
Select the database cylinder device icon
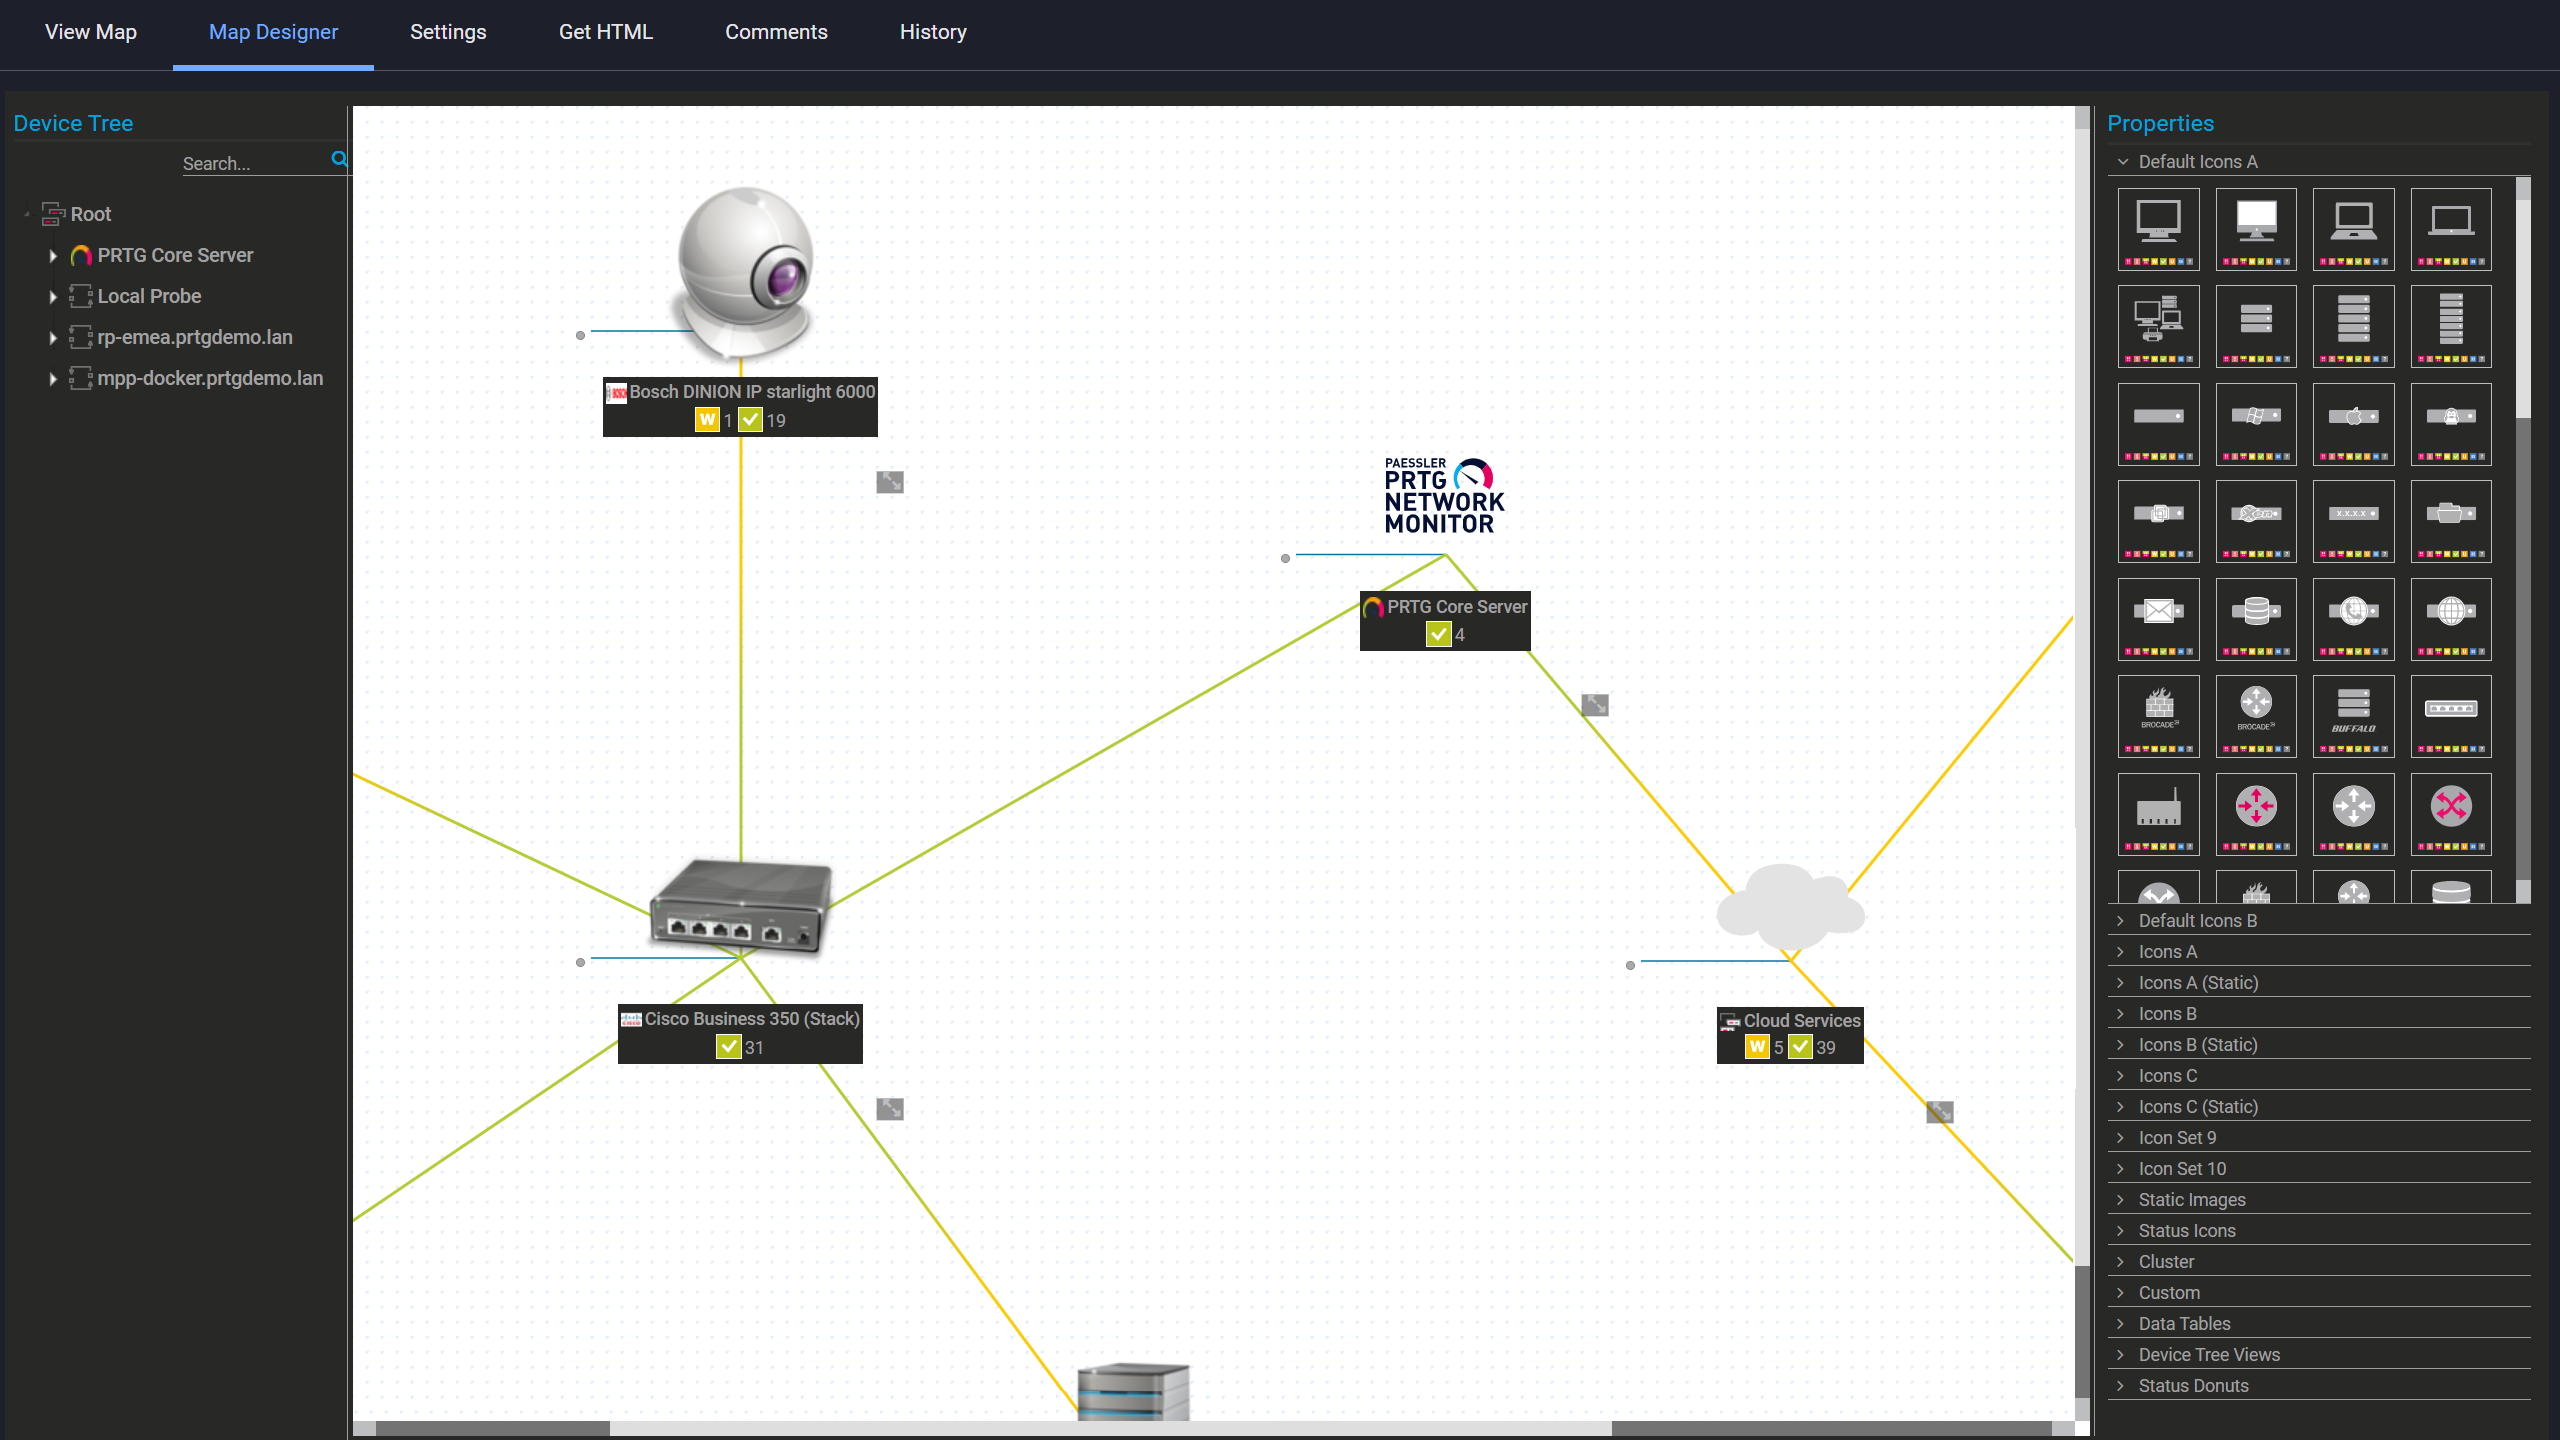click(2256, 619)
